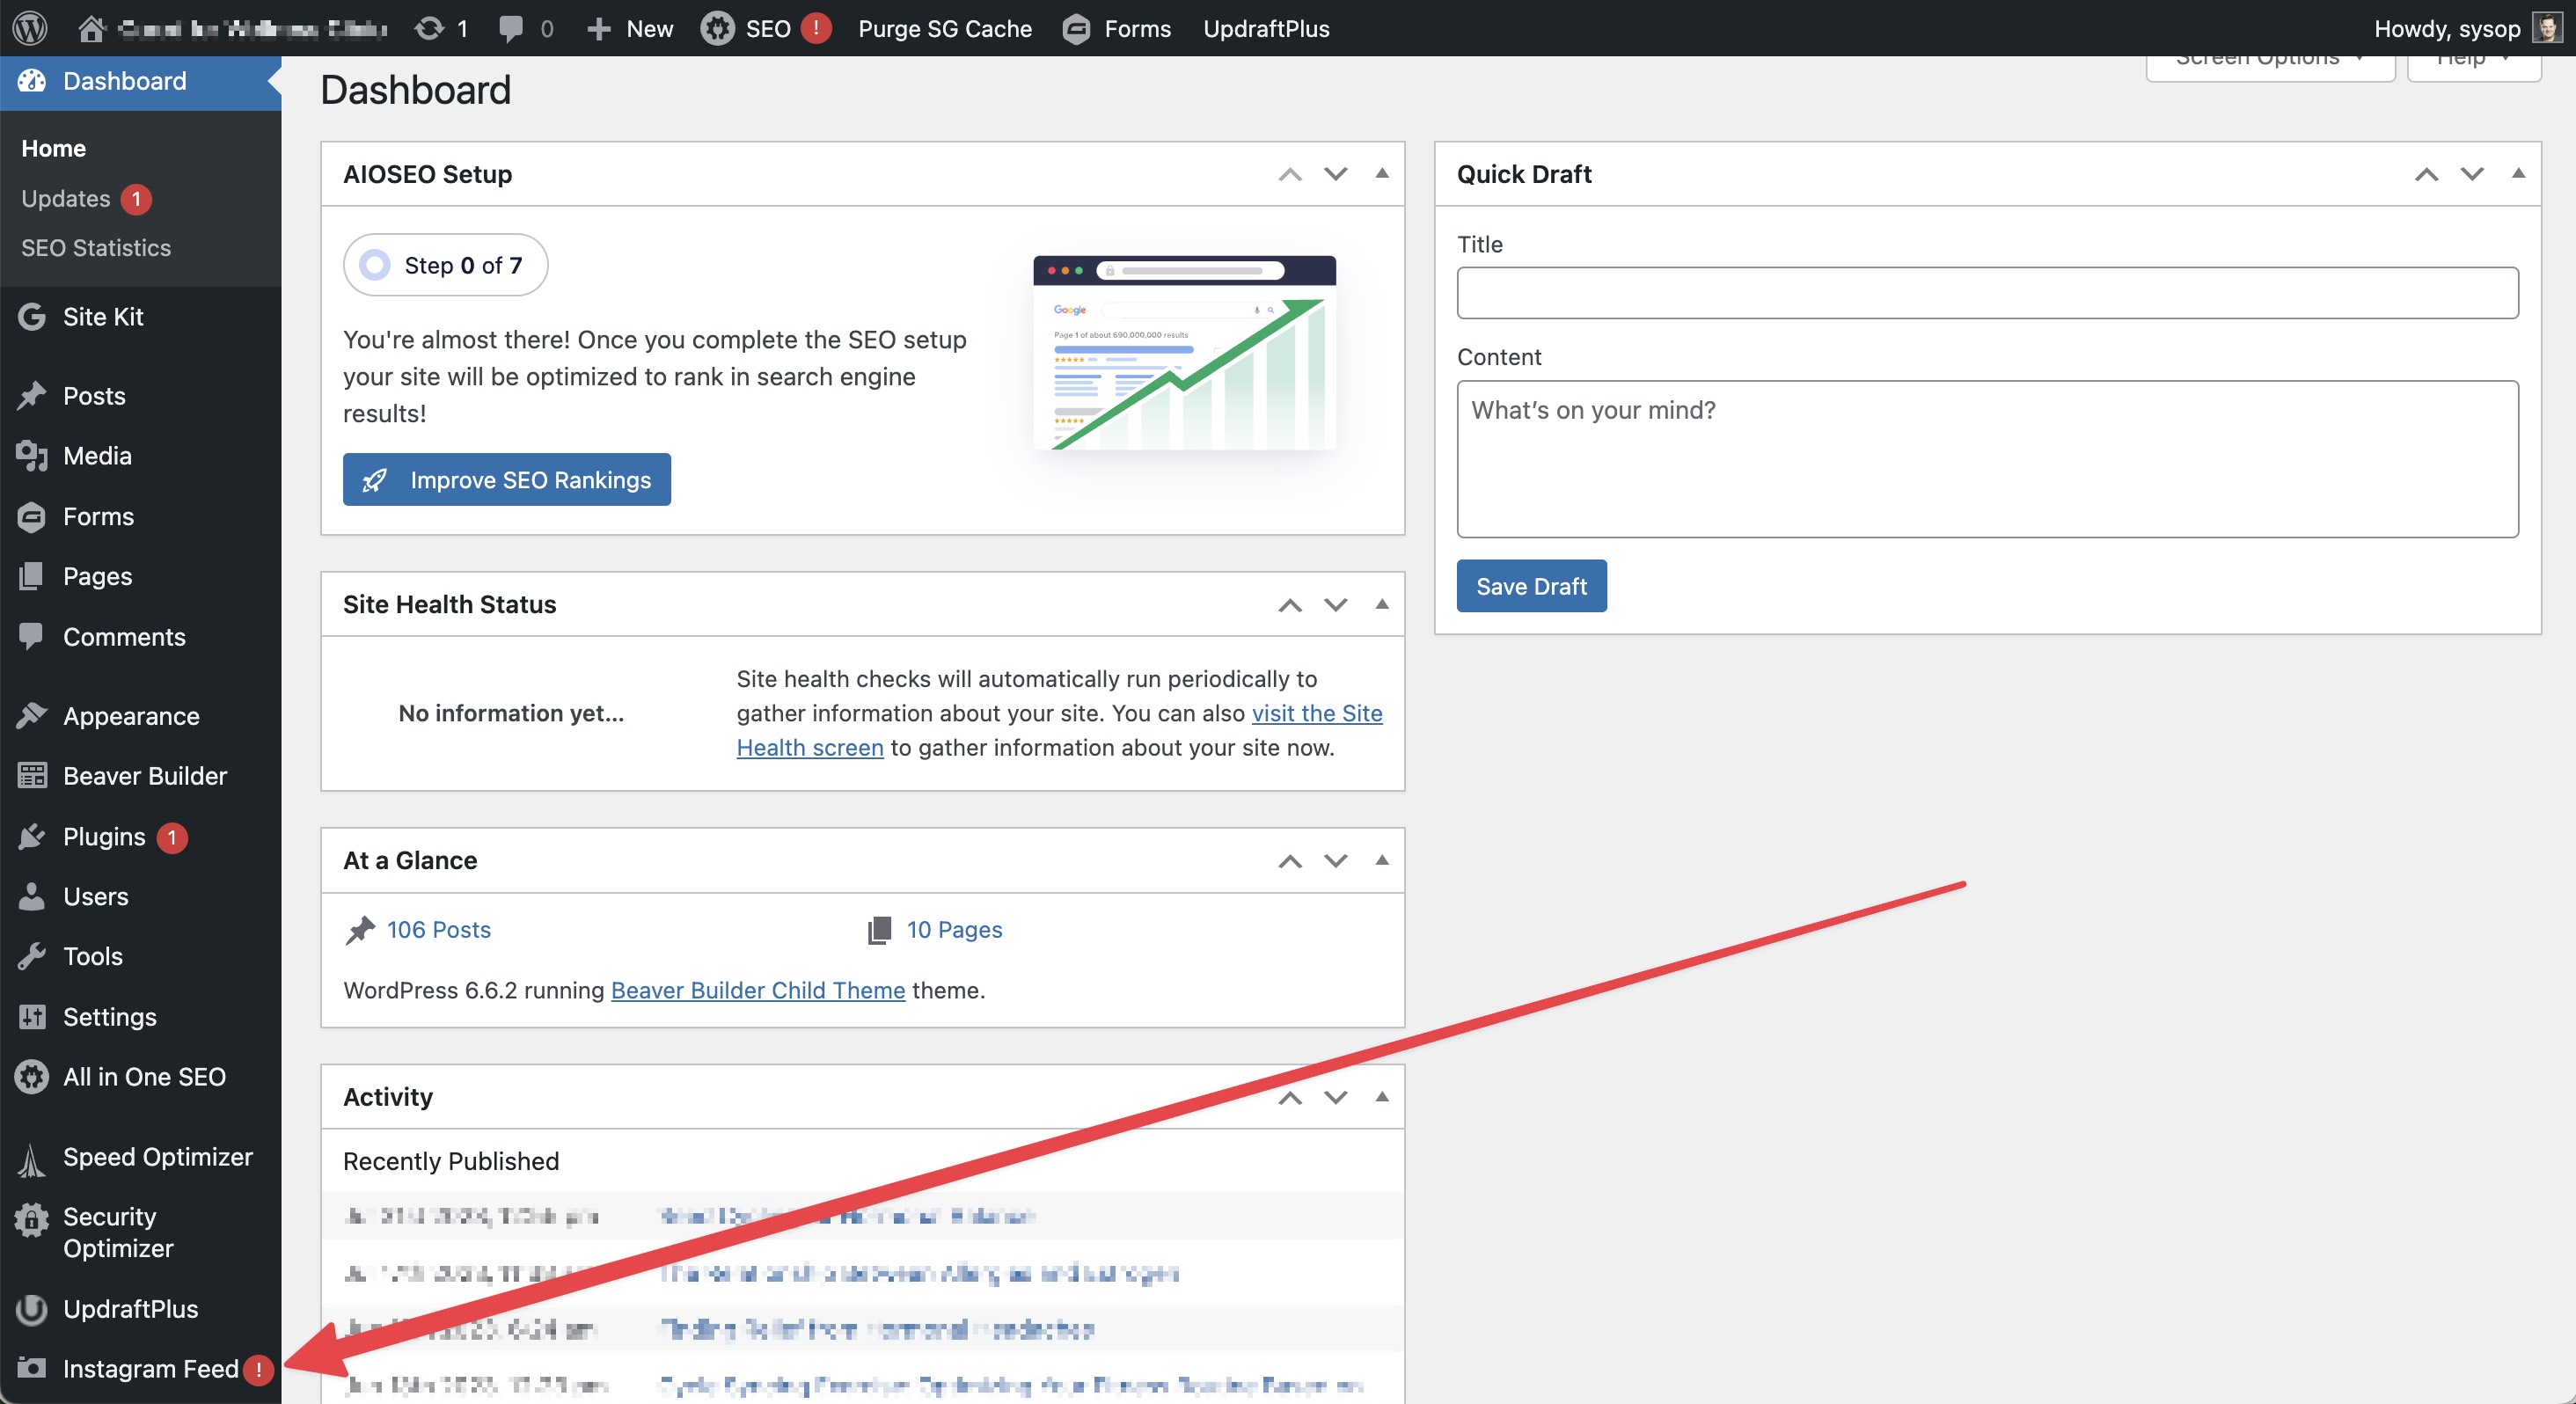Screen dimensions: 2576x1404
Task: Collapse the At a Glance panel
Action: click(x=1382, y=860)
